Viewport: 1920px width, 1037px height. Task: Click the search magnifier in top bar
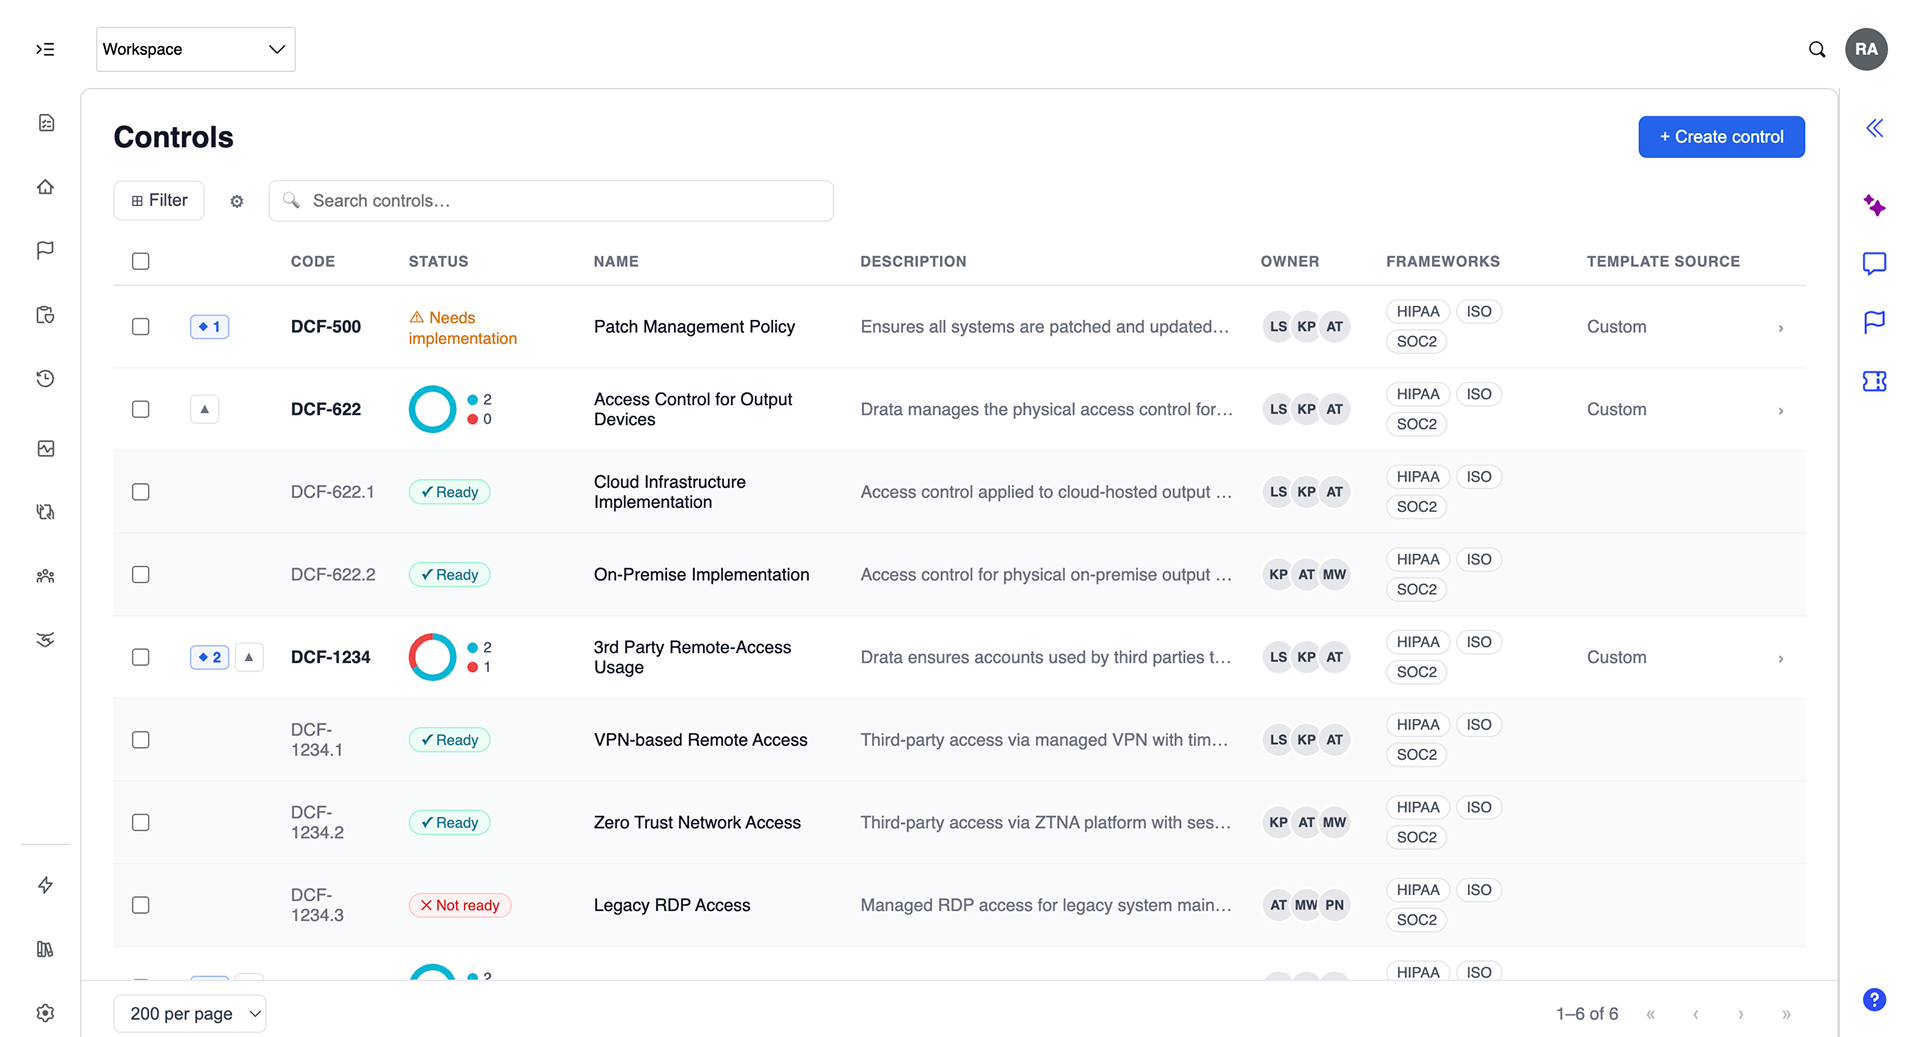(x=1817, y=49)
